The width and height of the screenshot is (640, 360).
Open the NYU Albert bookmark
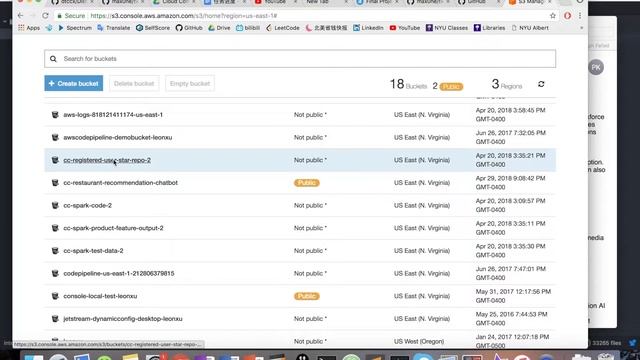(x=530, y=28)
